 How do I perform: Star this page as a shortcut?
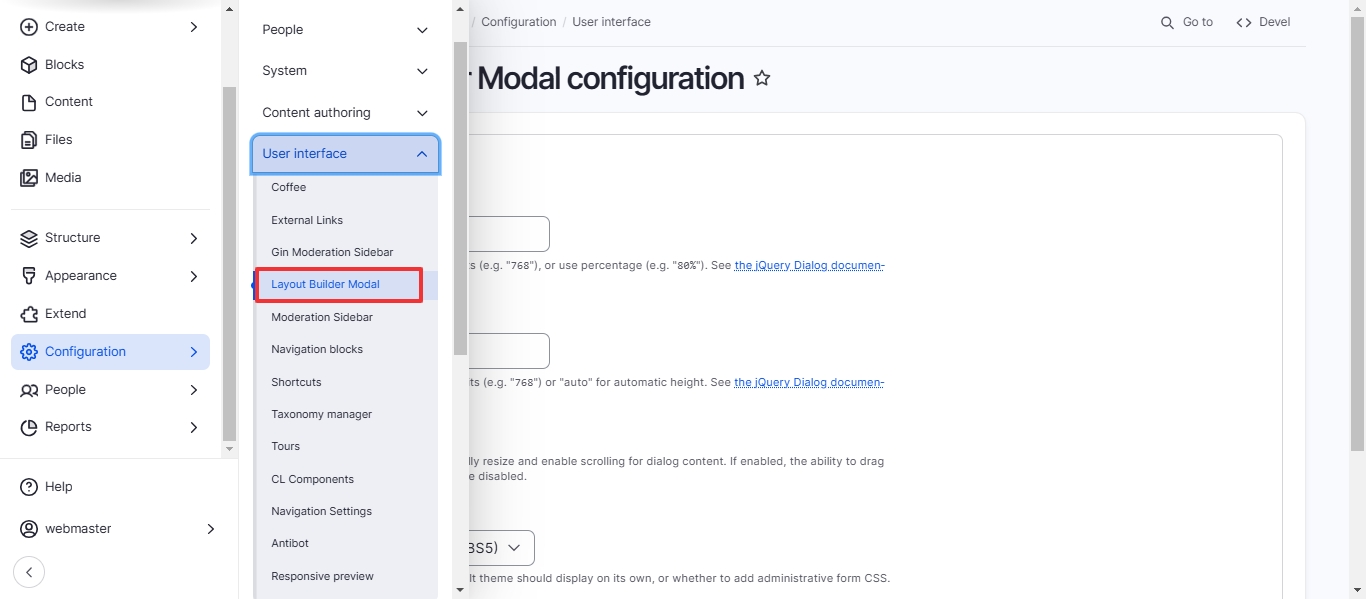[762, 78]
